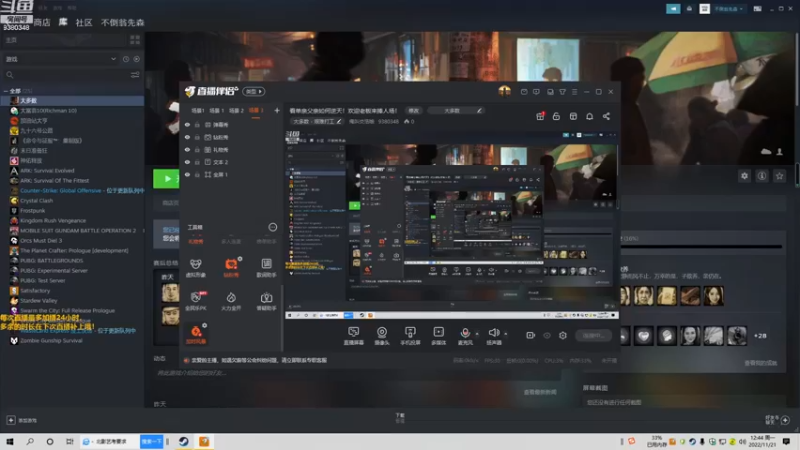Open Steam account name dropdown at top right
800x450 pixels.
[x=729, y=9]
